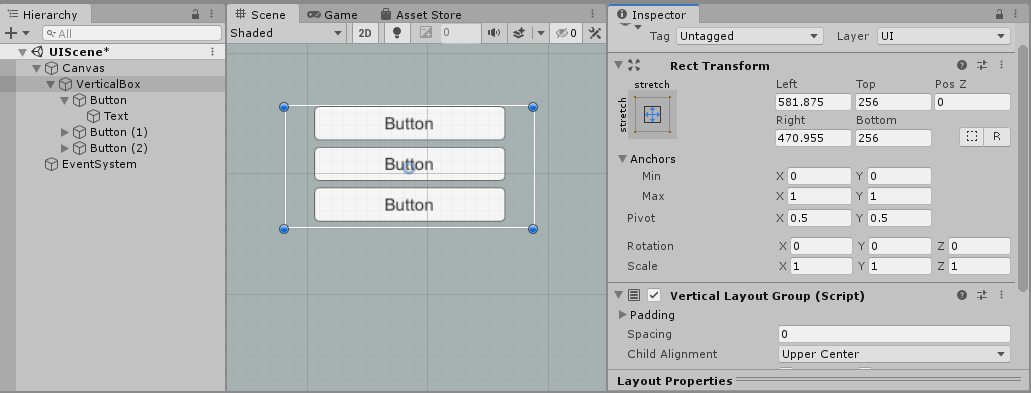Expand the Button (2) node arrow
1031x393 pixels.
(x=64, y=149)
